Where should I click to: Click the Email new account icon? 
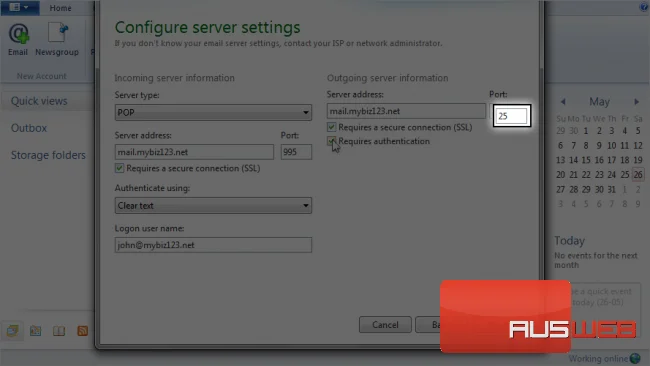[18, 39]
